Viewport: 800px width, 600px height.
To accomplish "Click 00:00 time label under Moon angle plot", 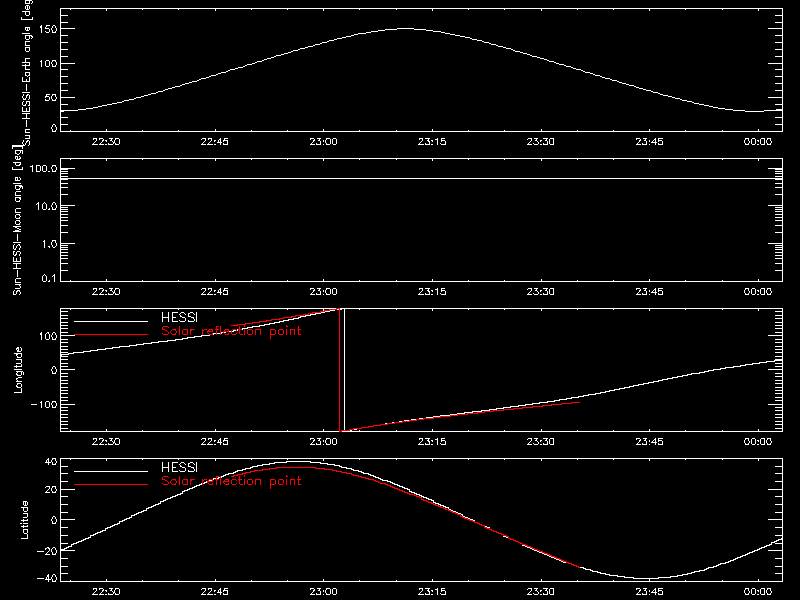I will point(758,292).
